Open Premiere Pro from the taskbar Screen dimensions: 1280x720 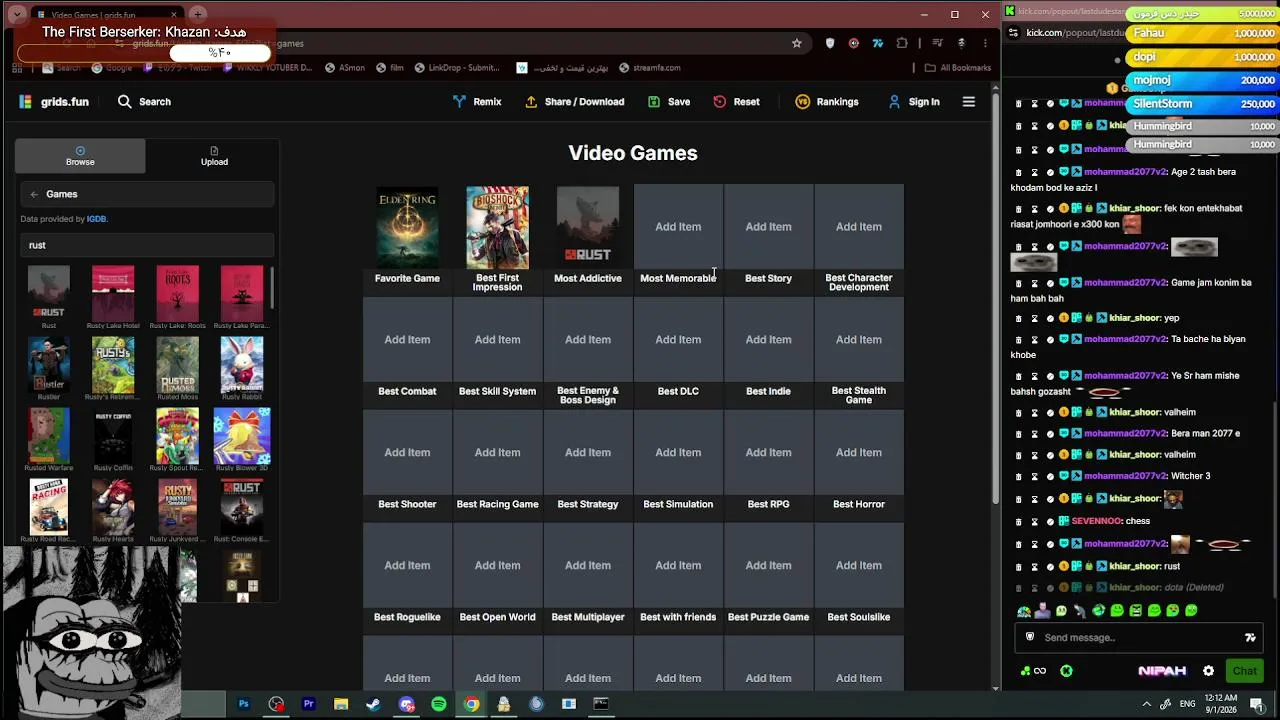click(308, 704)
